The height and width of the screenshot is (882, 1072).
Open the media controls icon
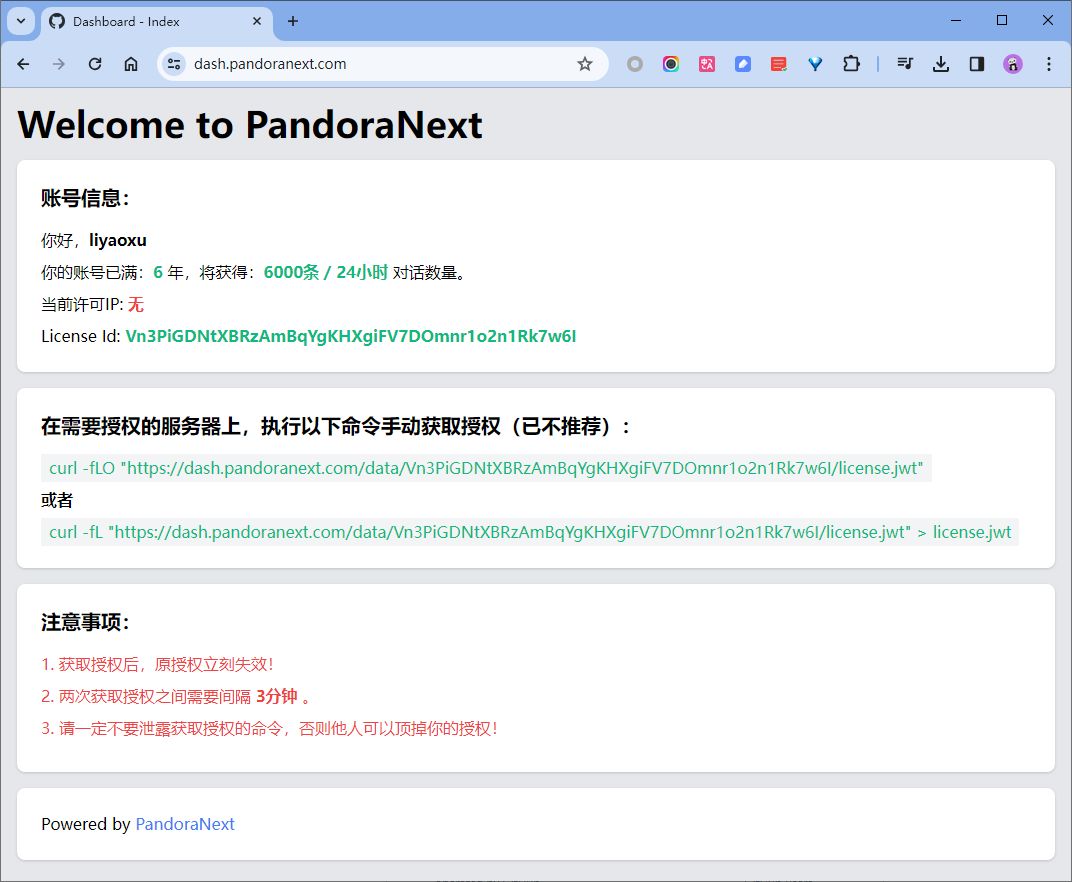click(905, 64)
